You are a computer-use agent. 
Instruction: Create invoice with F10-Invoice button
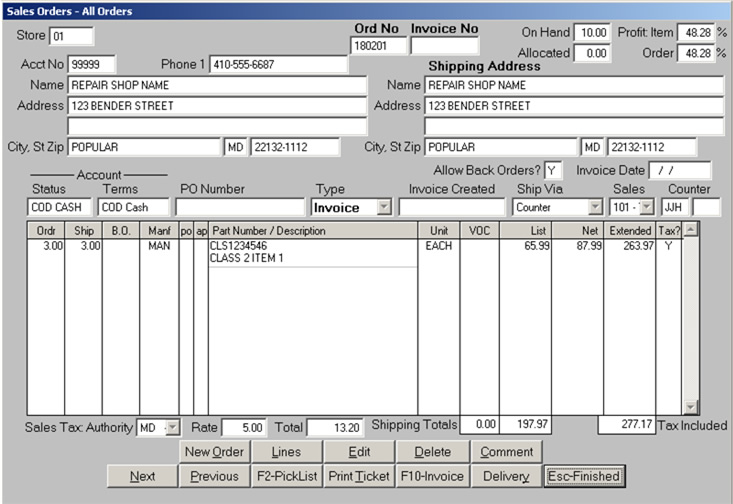(x=432, y=476)
